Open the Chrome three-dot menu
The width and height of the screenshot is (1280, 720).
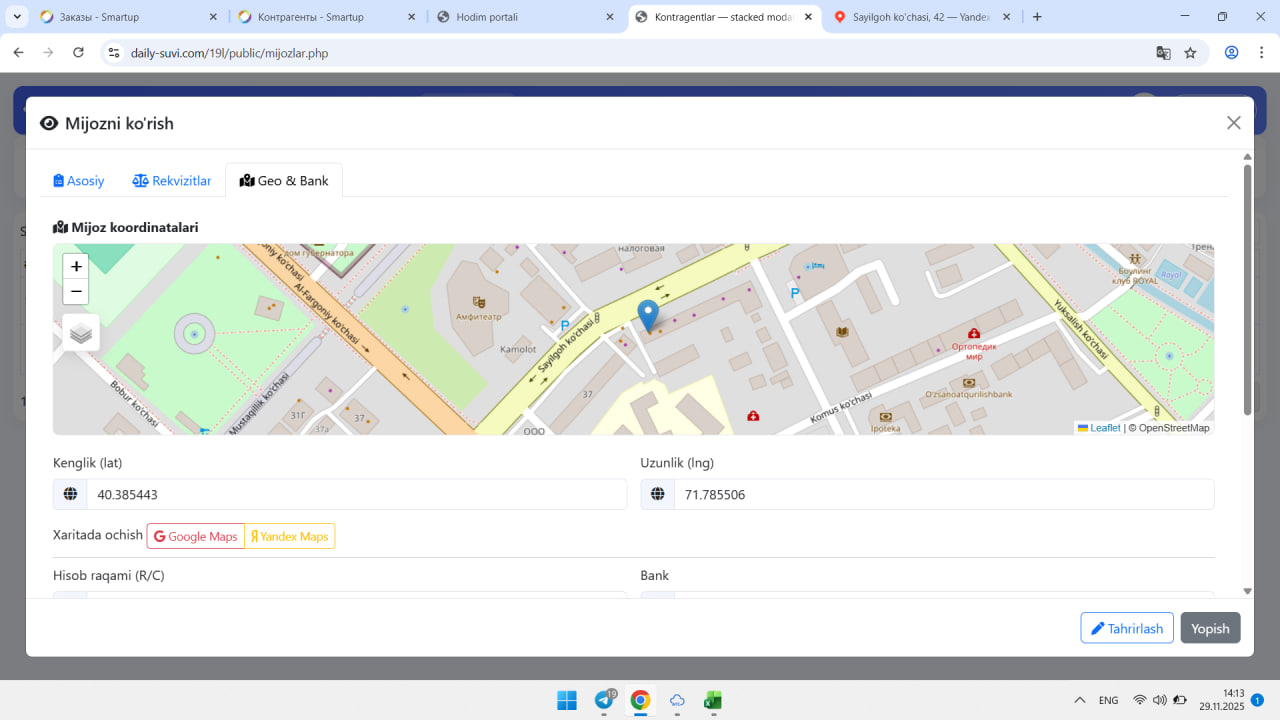[1260, 53]
